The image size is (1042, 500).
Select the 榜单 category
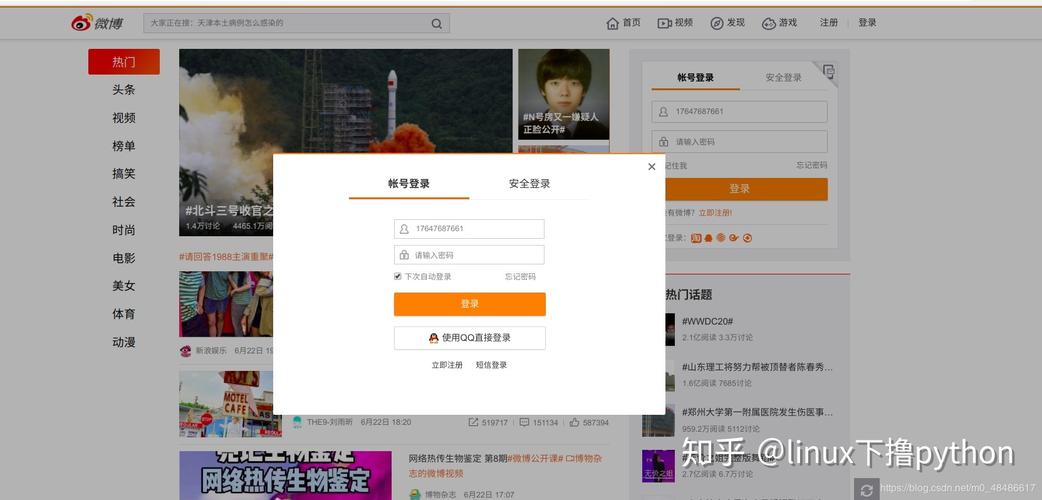coord(124,146)
